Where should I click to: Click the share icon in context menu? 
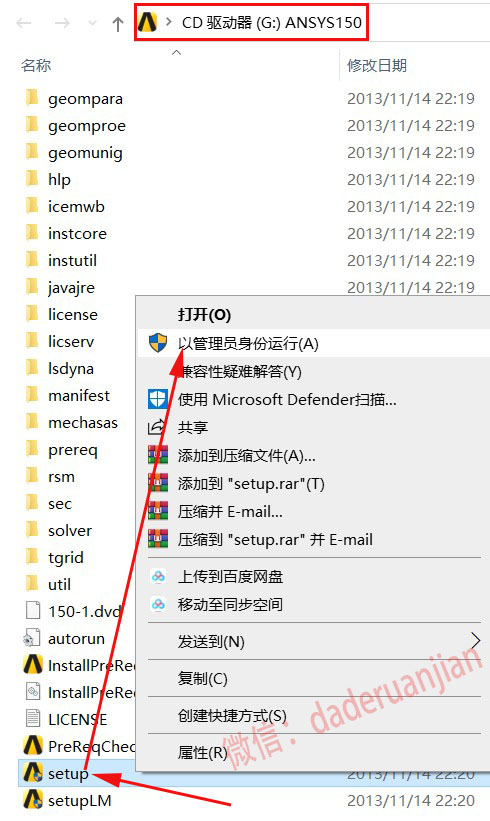coord(157,427)
